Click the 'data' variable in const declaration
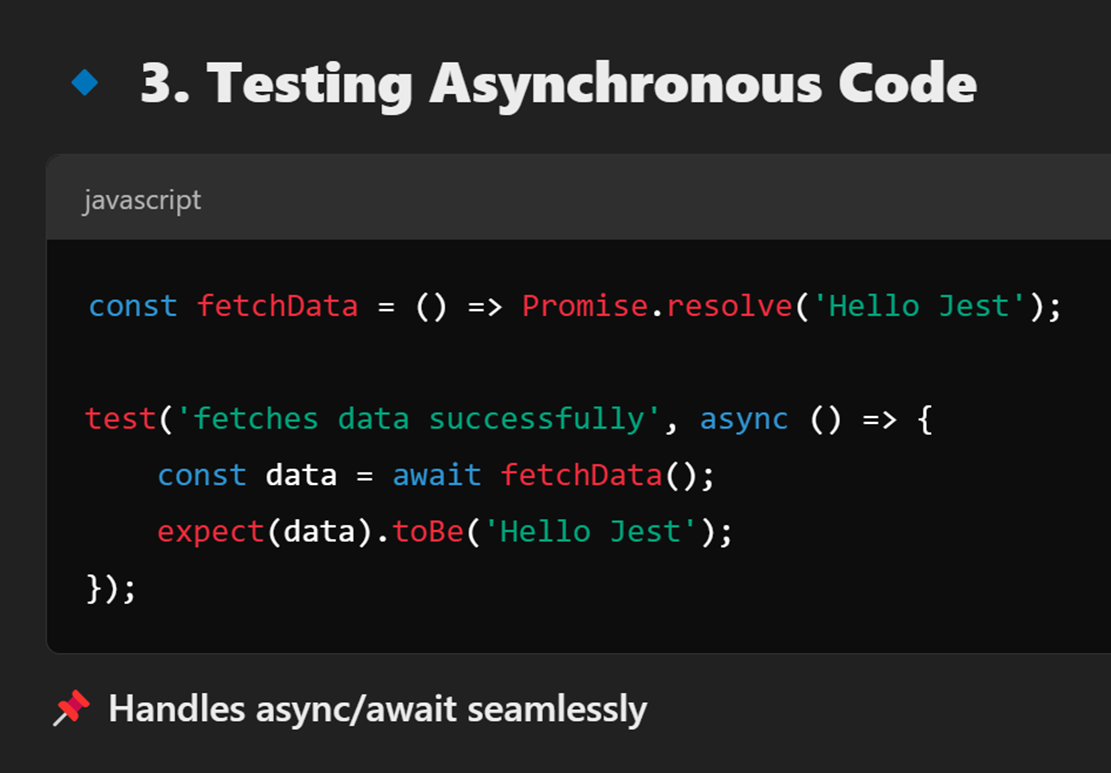This screenshot has height=773, width=1111. tap(301, 475)
